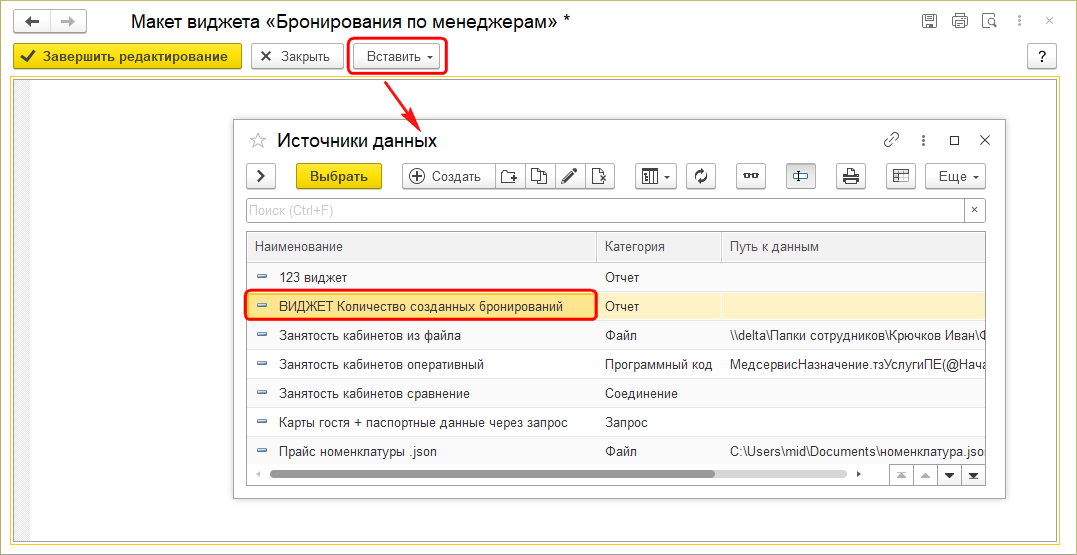Edit selected item with pencil icon
This screenshot has height=555, width=1077.
[x=569, y=176]
